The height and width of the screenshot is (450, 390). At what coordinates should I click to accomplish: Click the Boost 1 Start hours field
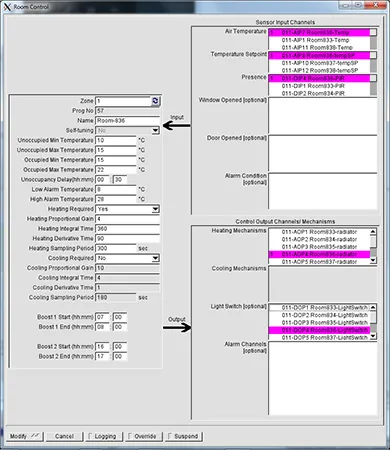click(x=102, y=317)
